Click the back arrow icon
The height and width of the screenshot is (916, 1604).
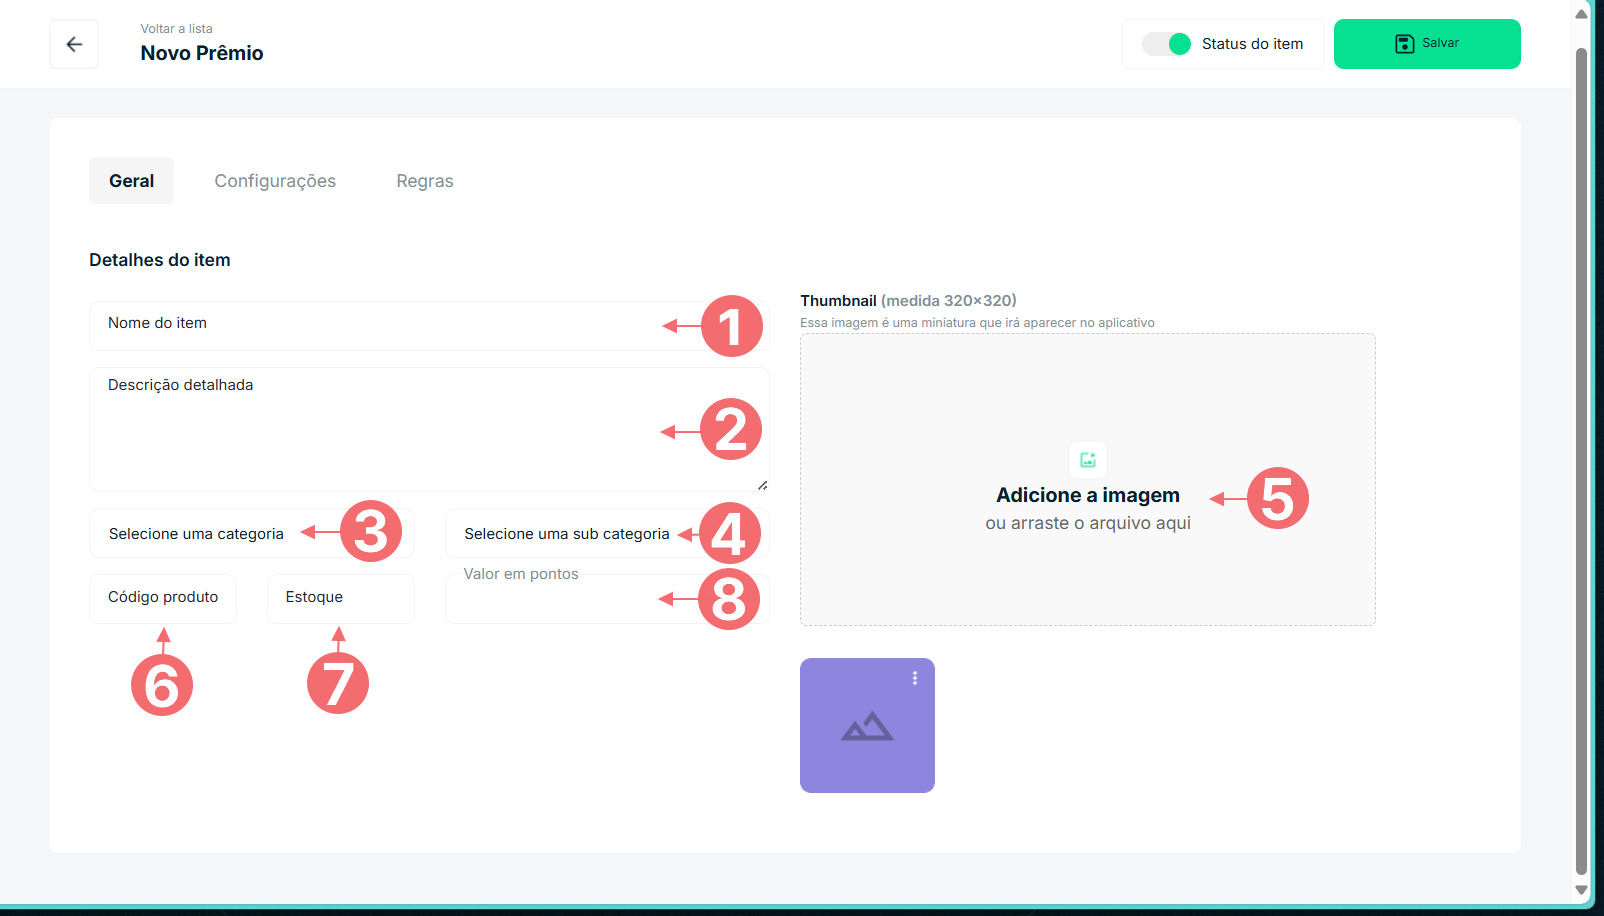[74, 44]
